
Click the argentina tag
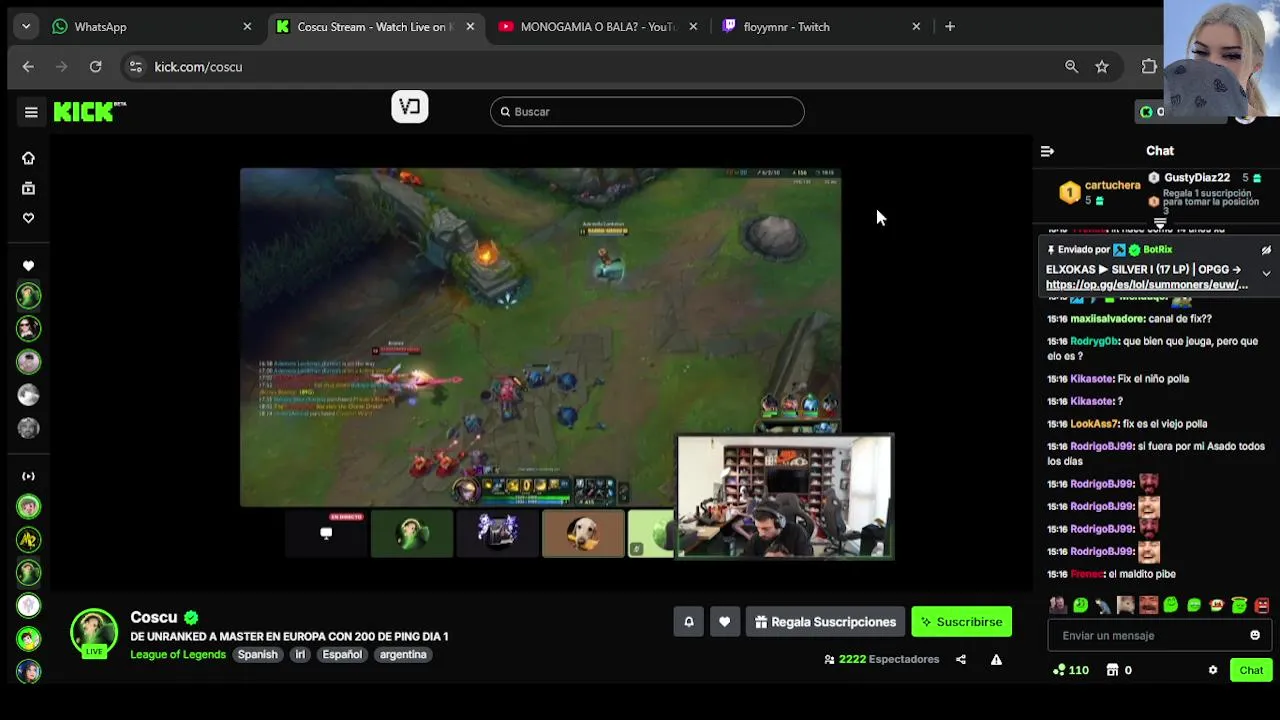(x=403, y=655)
